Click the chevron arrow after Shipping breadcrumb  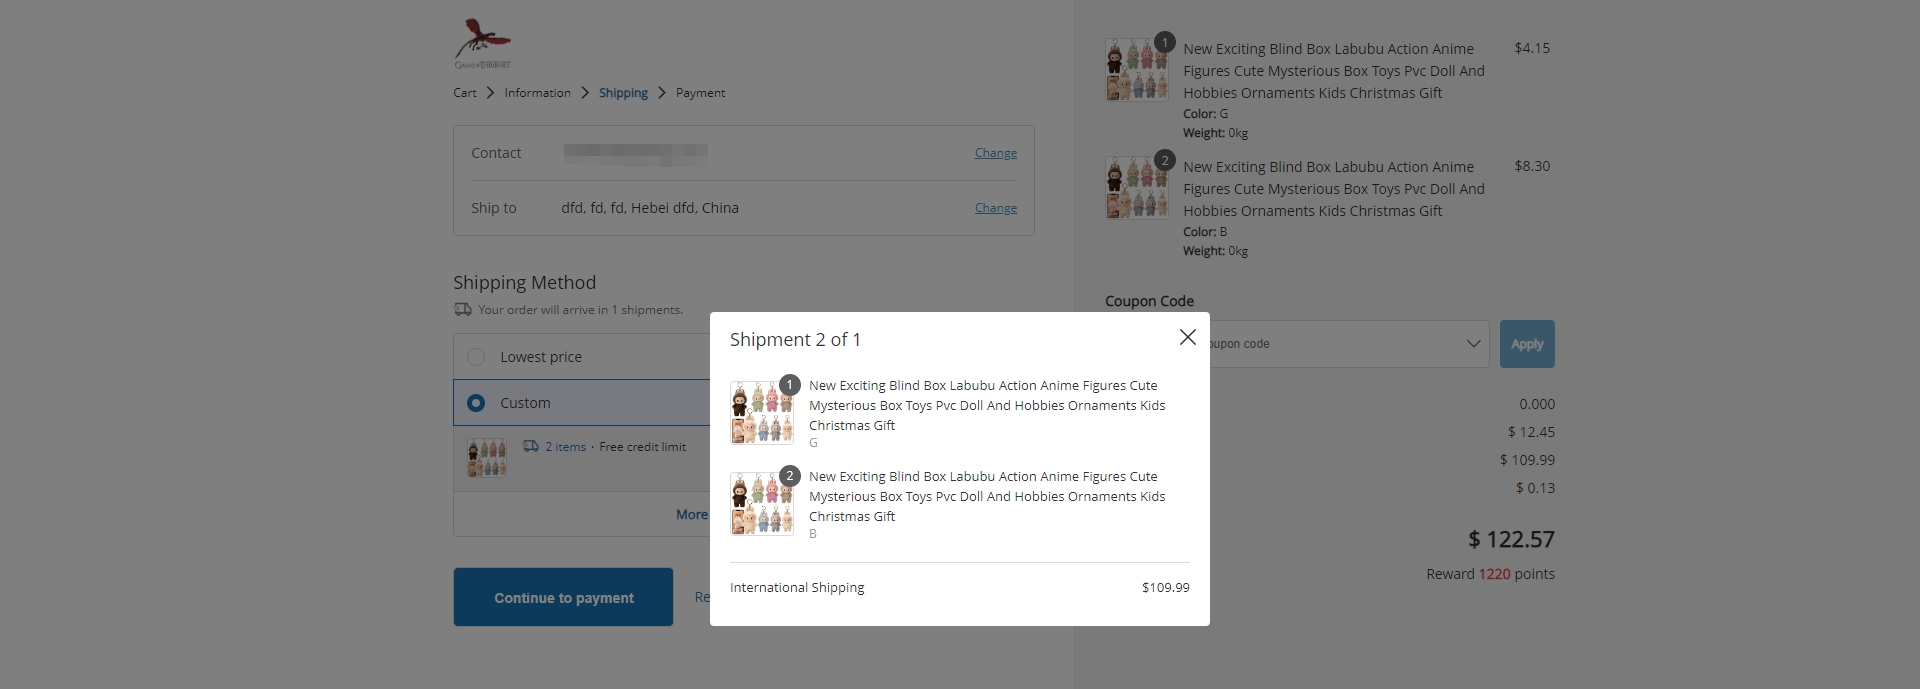coord(662,93)
